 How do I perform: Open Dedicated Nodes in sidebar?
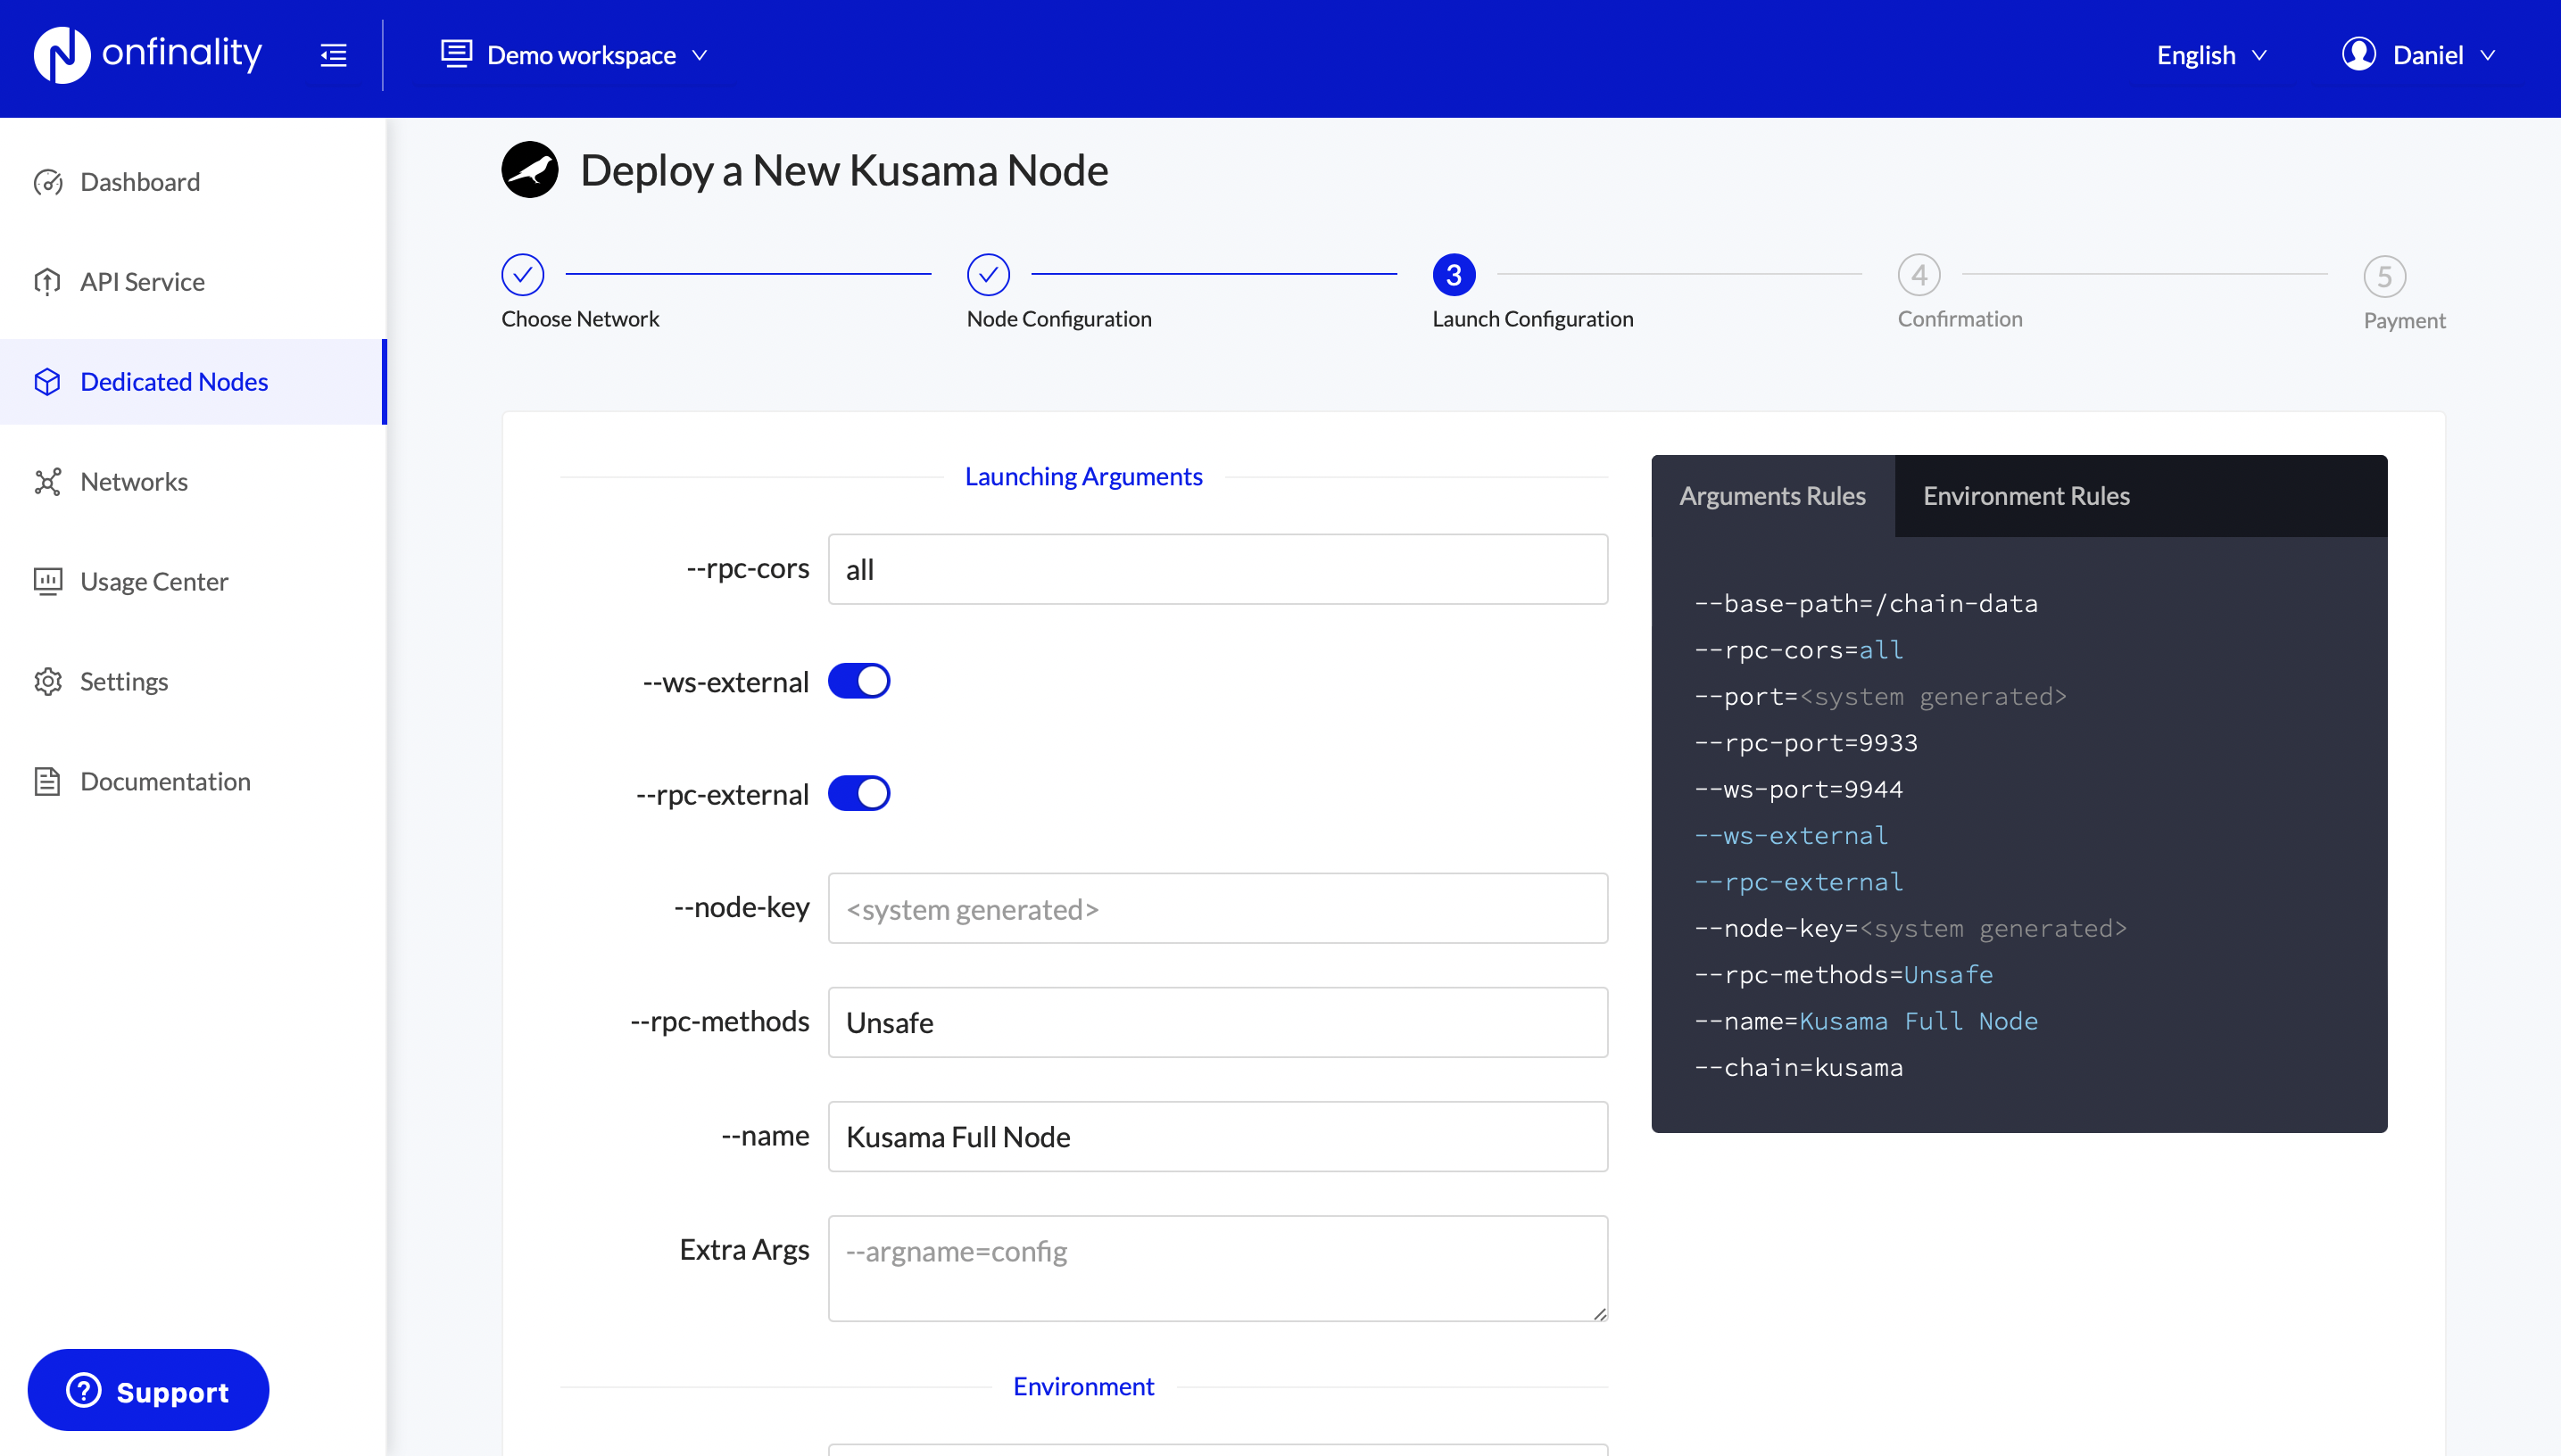coord(174,382)
